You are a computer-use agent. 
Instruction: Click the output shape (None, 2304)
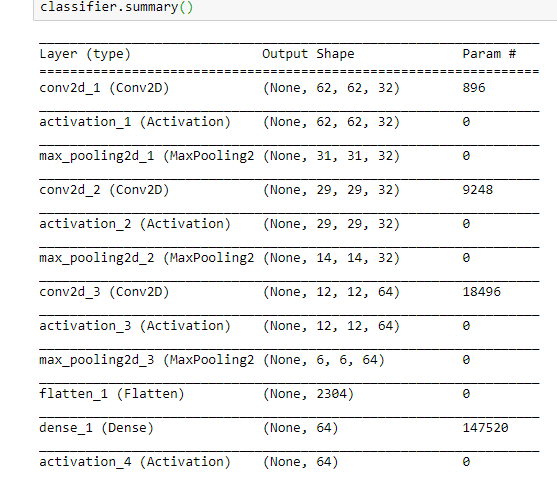coord(308,394)
